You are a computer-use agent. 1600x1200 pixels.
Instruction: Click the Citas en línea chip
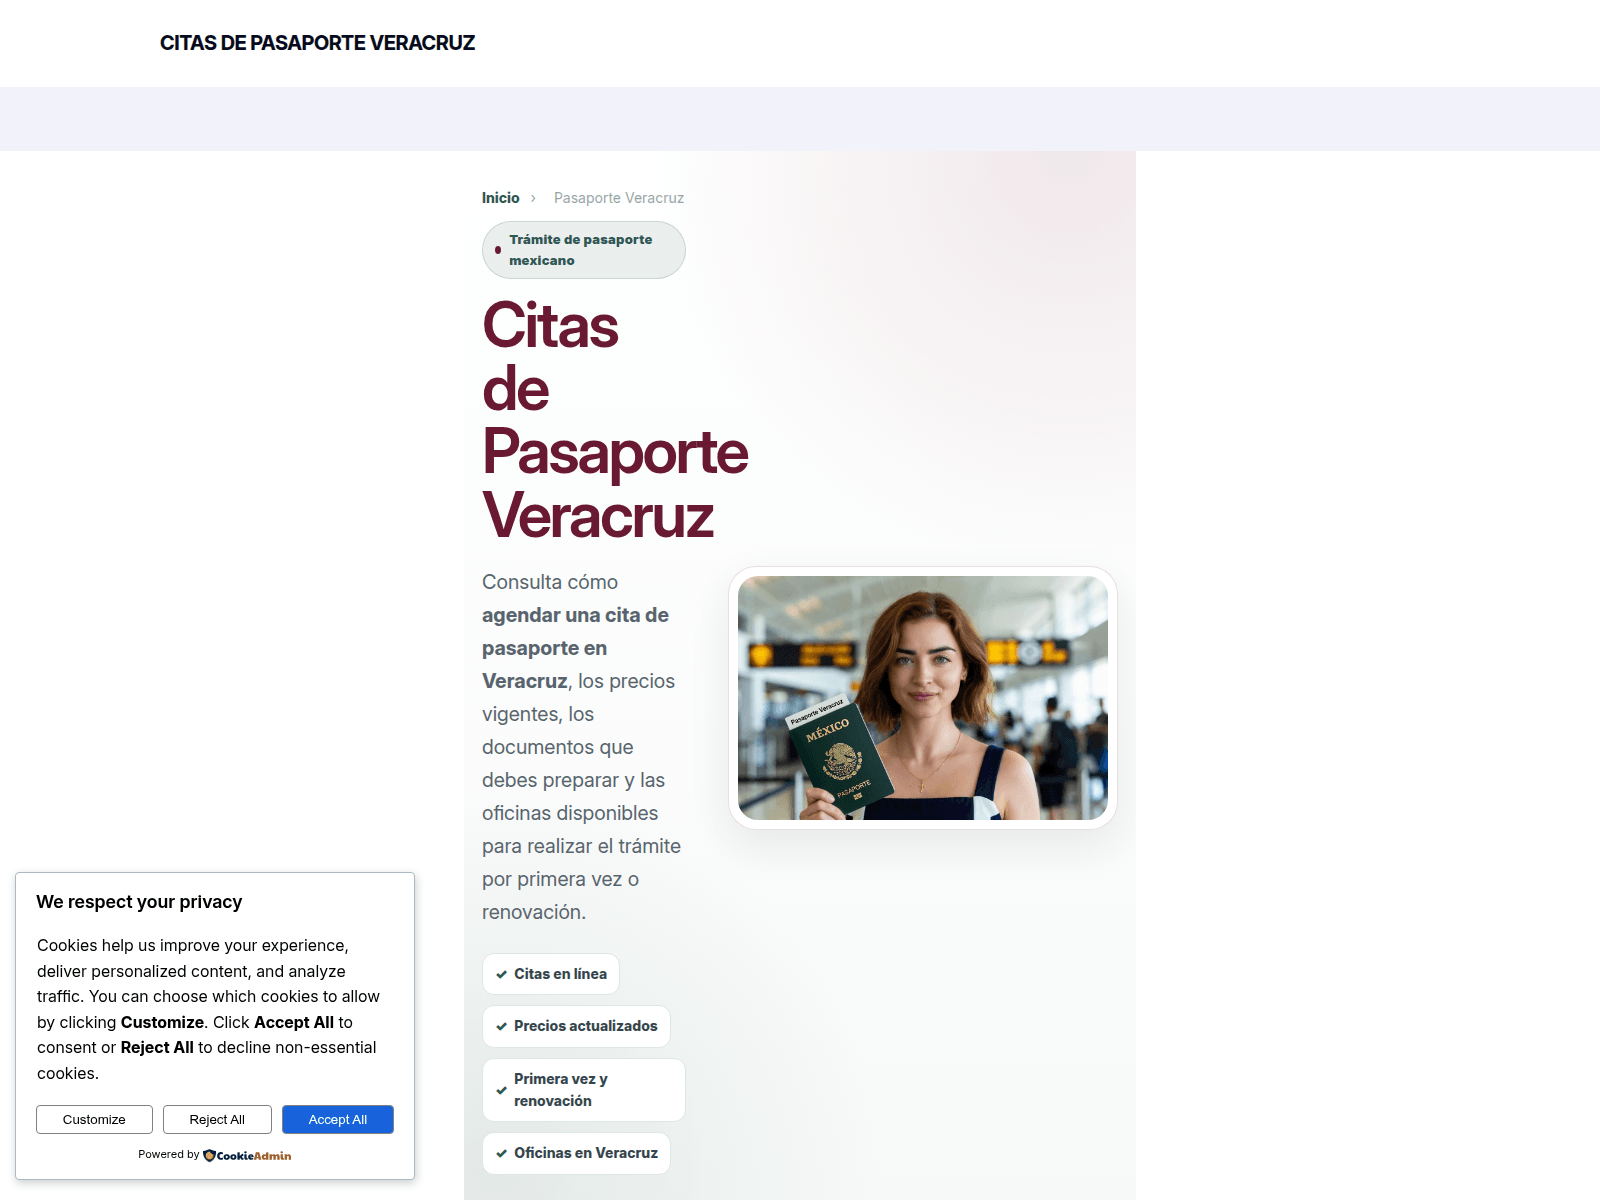pyautogui.click(x=551, y=974)
